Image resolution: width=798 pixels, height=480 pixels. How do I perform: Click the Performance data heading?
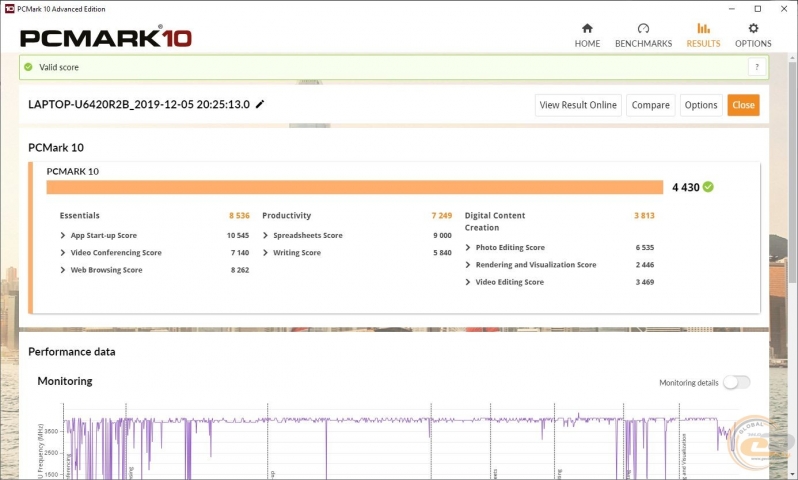[72, 352]
